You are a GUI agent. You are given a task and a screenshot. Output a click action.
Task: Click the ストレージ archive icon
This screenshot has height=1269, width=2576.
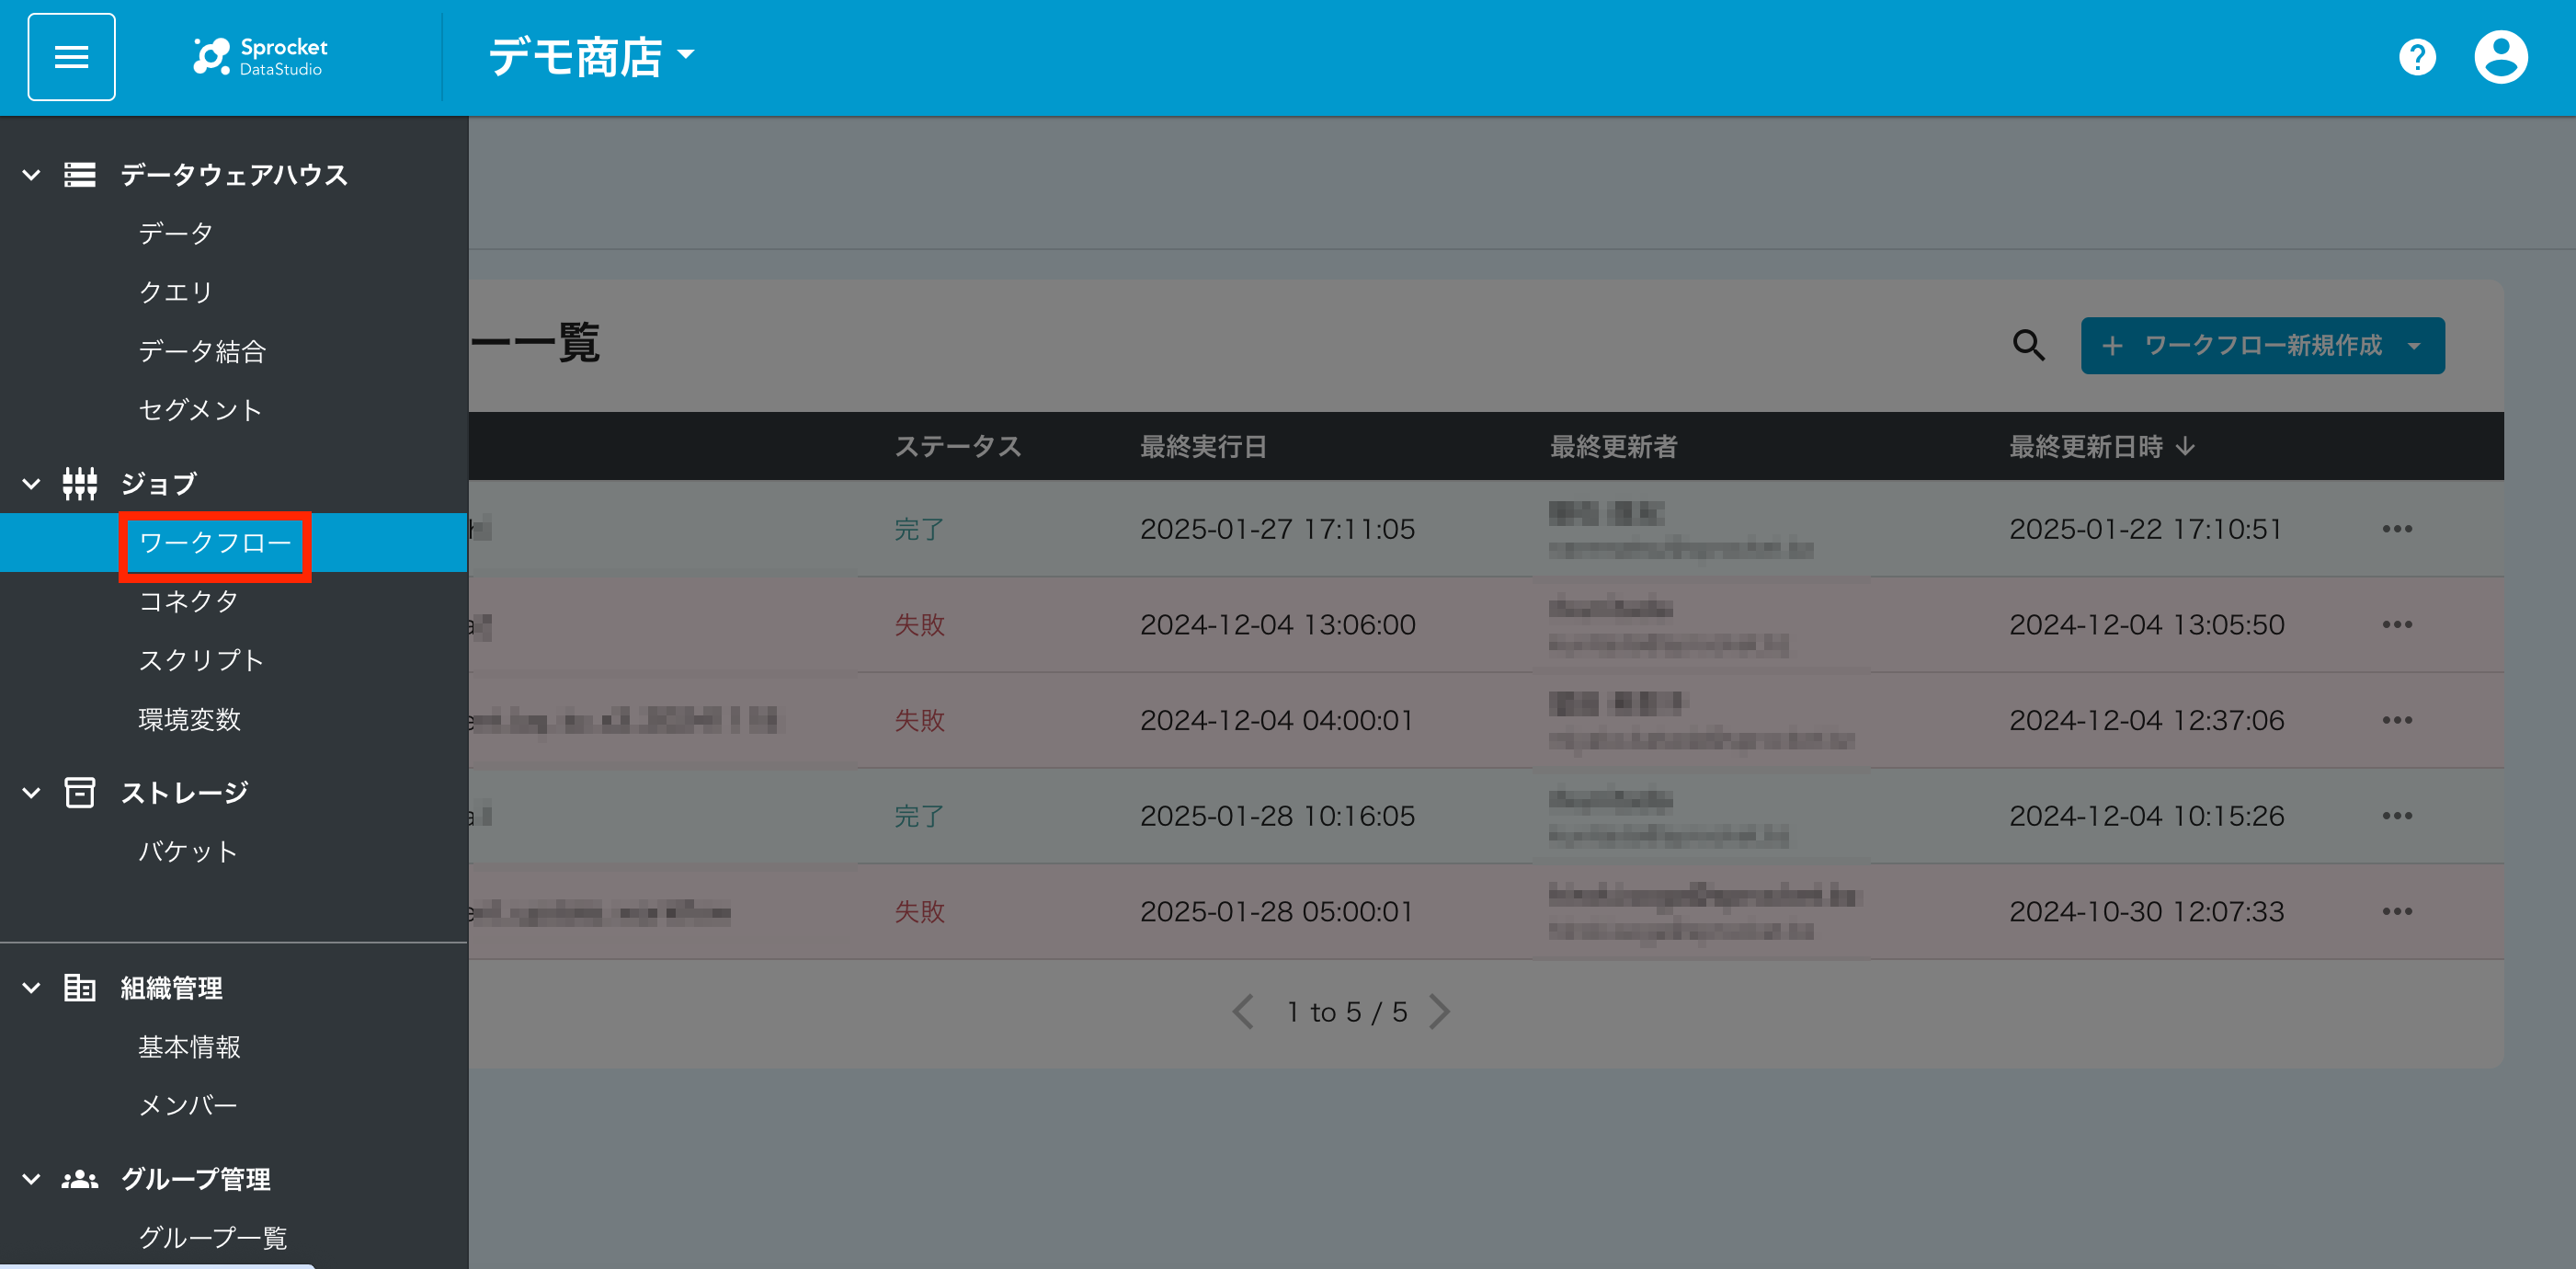click(x=80, y=793)
